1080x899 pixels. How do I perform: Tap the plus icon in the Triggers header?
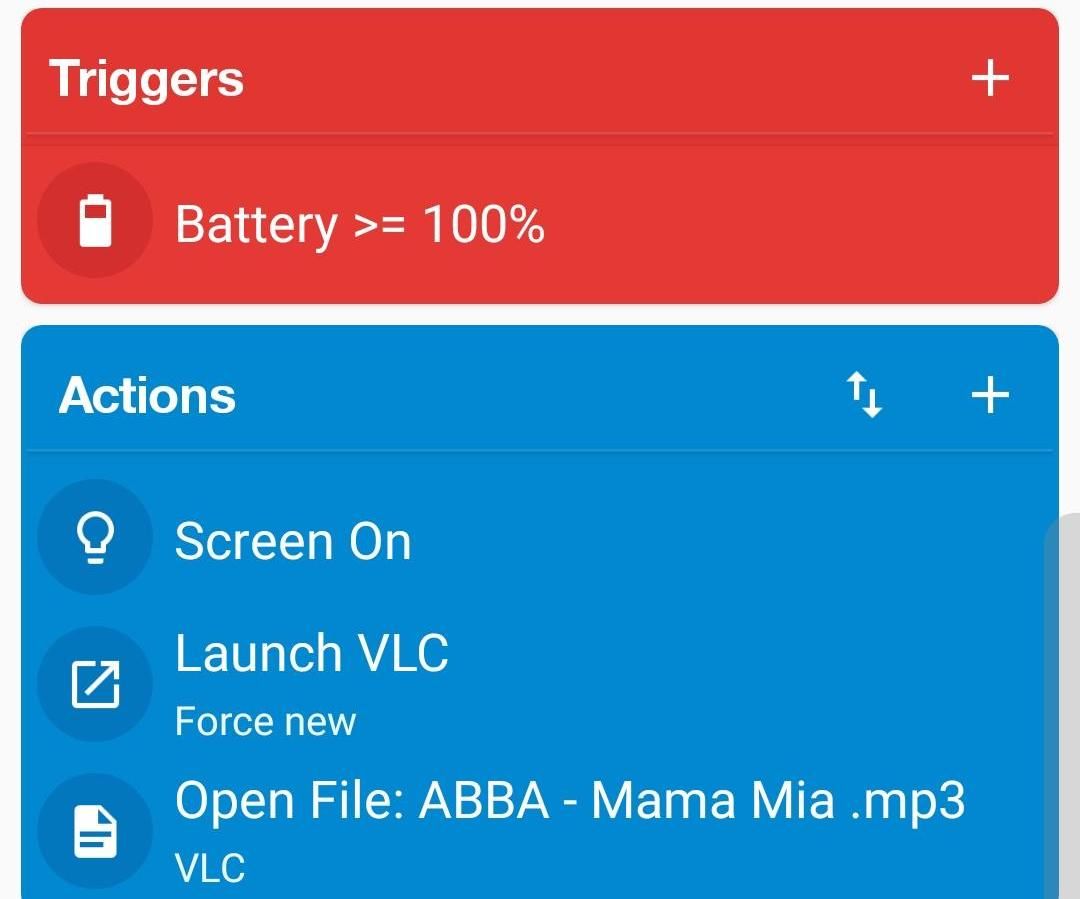click(990, 78)
